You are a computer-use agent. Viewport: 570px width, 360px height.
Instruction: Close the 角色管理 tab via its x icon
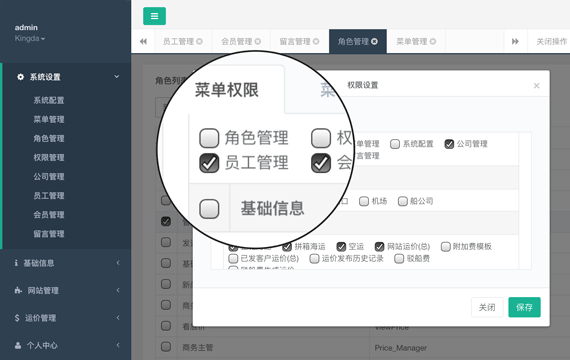(x=374, y=41)
